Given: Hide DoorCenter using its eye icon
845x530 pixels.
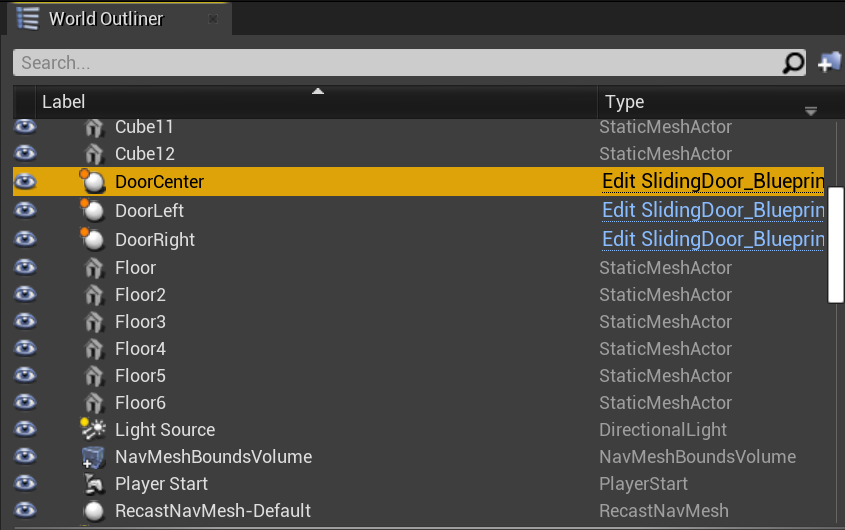Looking at the screenshot, I should tap(25, 182).
